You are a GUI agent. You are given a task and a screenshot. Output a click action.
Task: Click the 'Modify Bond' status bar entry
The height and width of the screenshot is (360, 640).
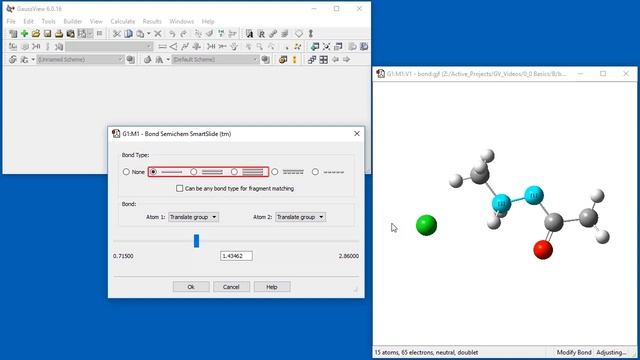pos(574,352)
